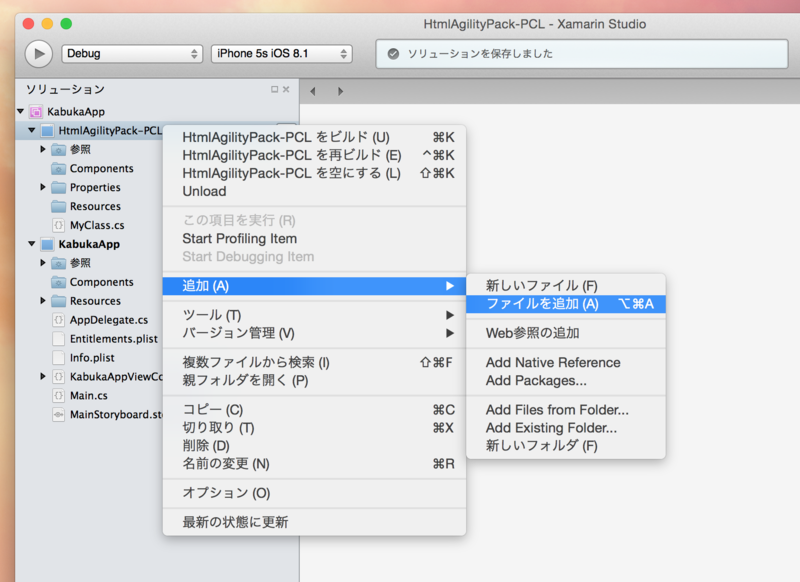Viewport: 800px width, 582px height.
Task: Choose Unload from context menu
Action: (314, 191)
